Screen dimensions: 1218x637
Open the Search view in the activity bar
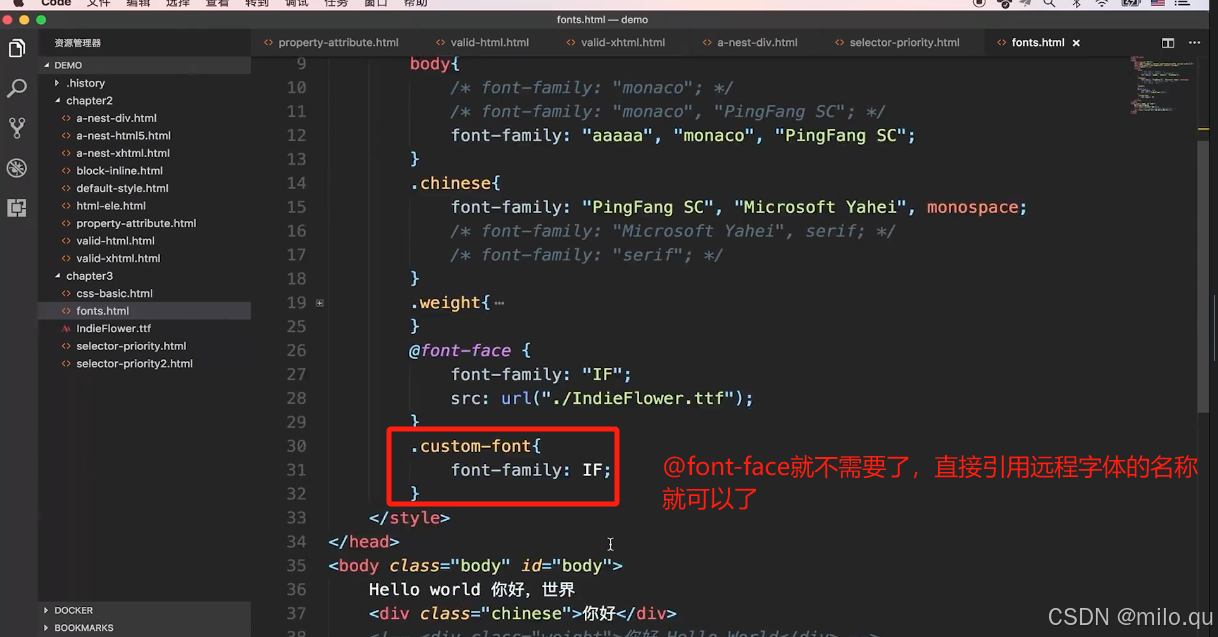click(17, 89)
